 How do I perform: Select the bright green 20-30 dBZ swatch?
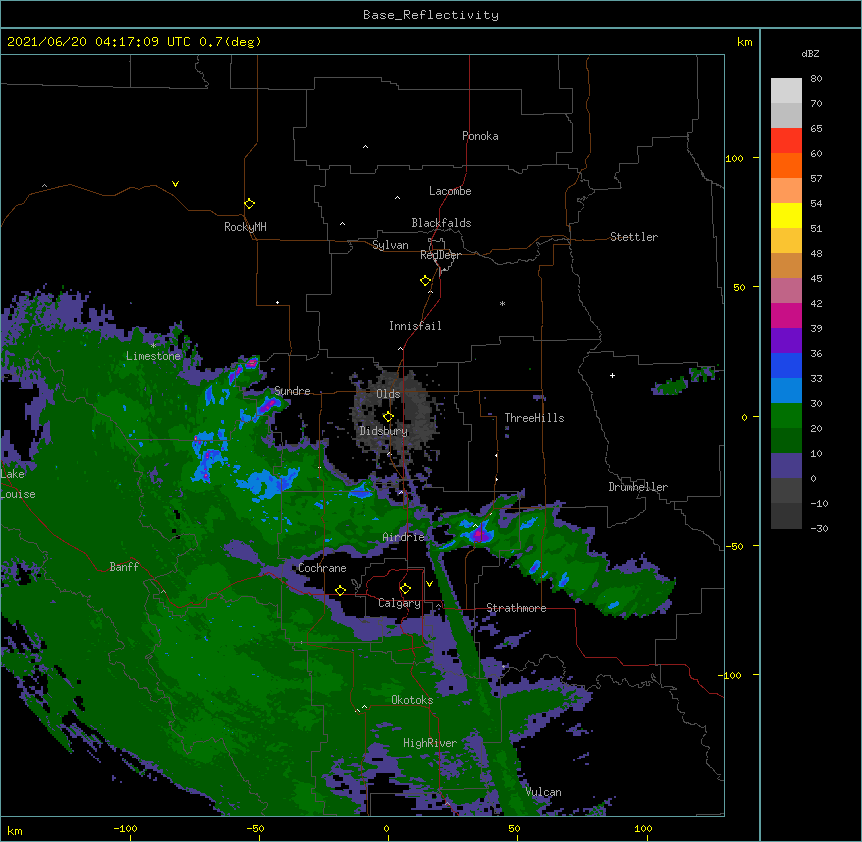786,416
